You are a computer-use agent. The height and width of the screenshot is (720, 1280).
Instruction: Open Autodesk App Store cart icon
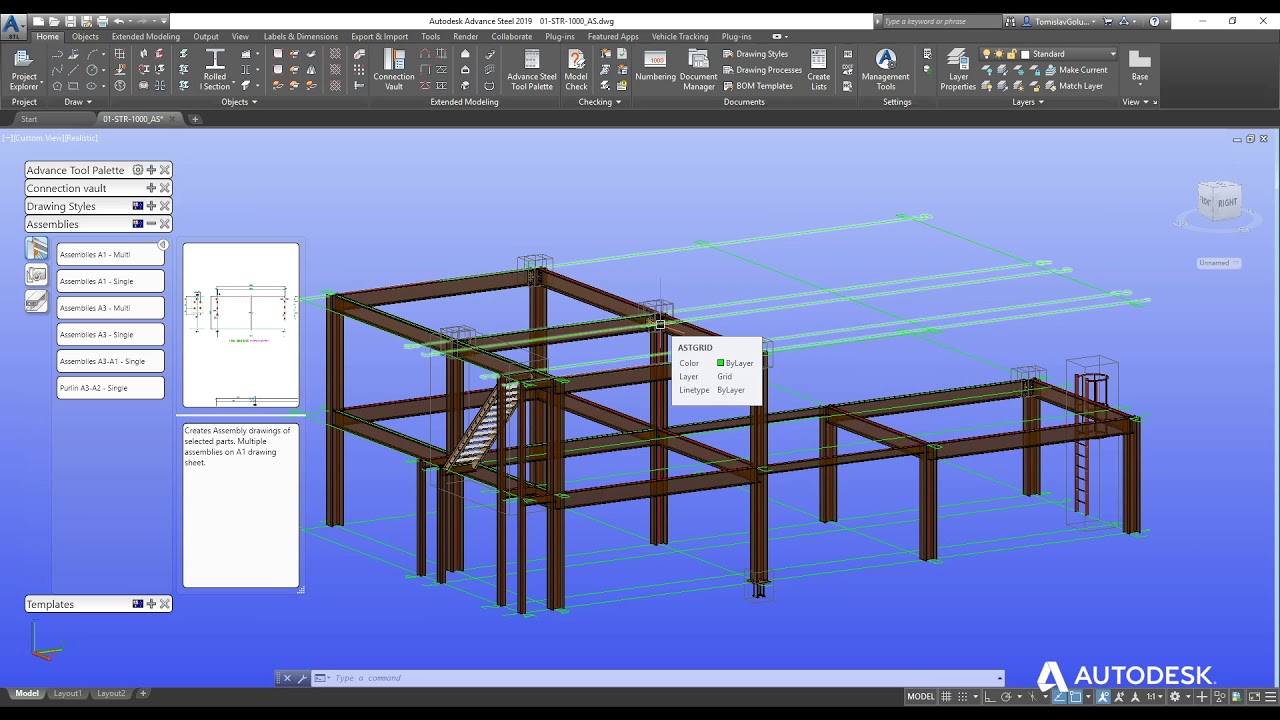(x=1110, y=21)
